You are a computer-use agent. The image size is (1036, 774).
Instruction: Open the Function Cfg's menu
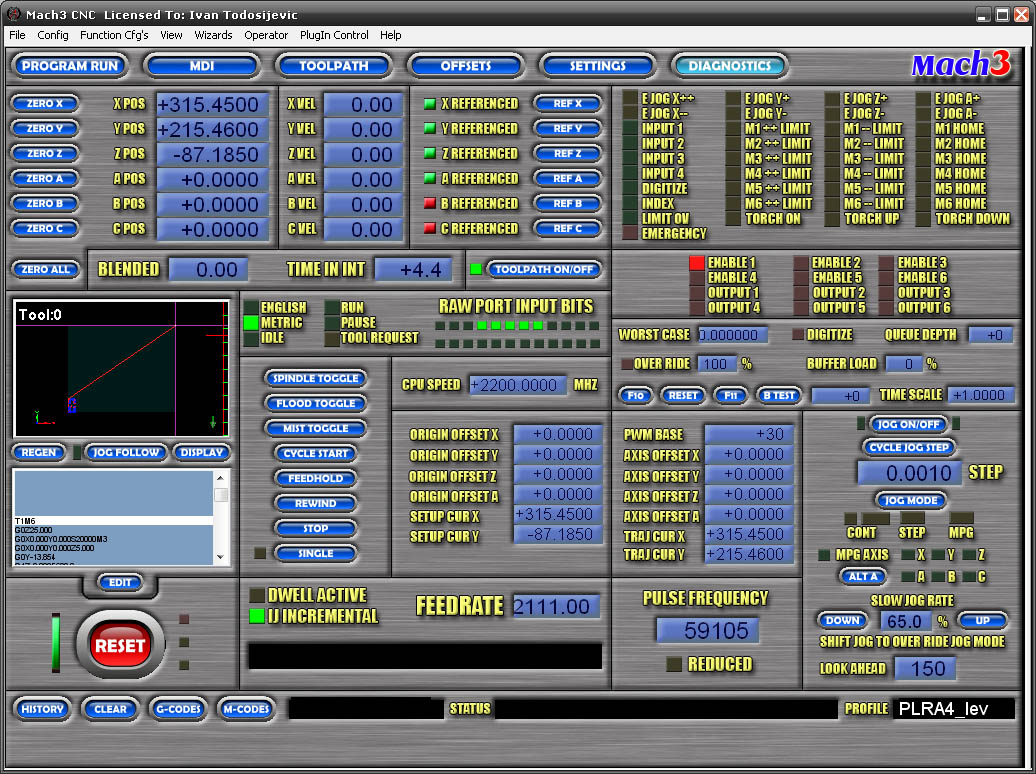tap(114, 35)
